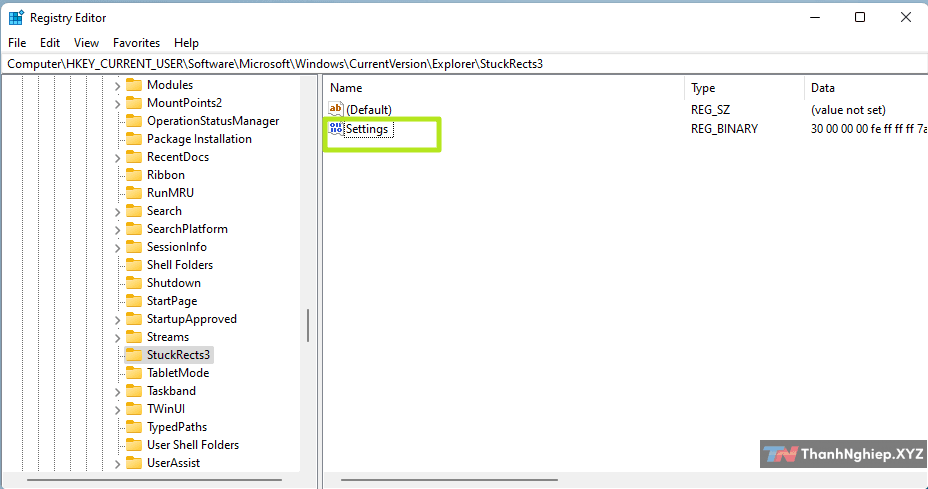928x489 pixels.
Task: Expand the Modules key
Action: tap(117, 86)
